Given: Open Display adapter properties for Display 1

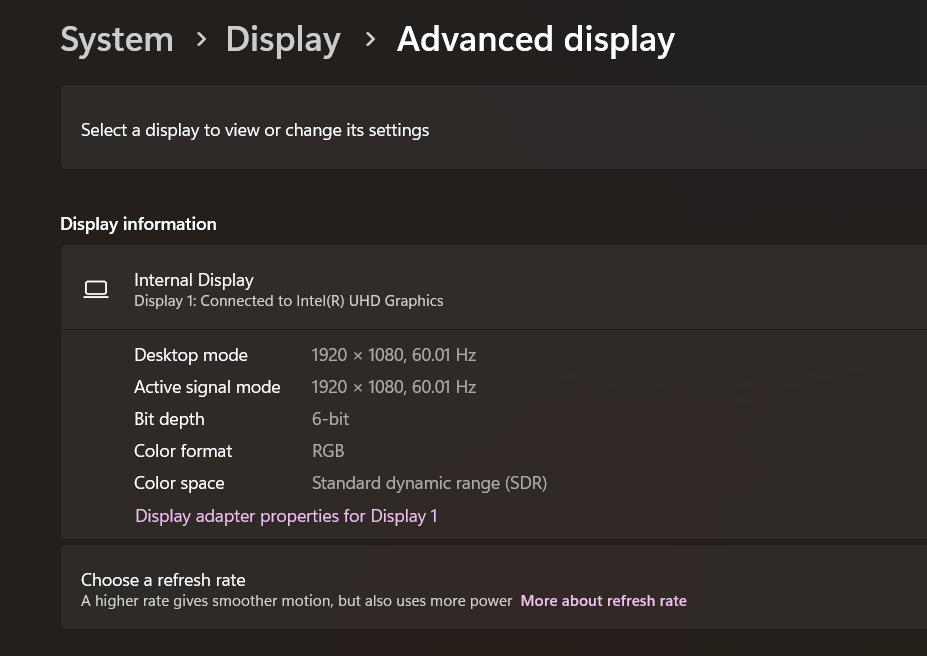Looking at the screenshot, I should click(x=286, y=516).
